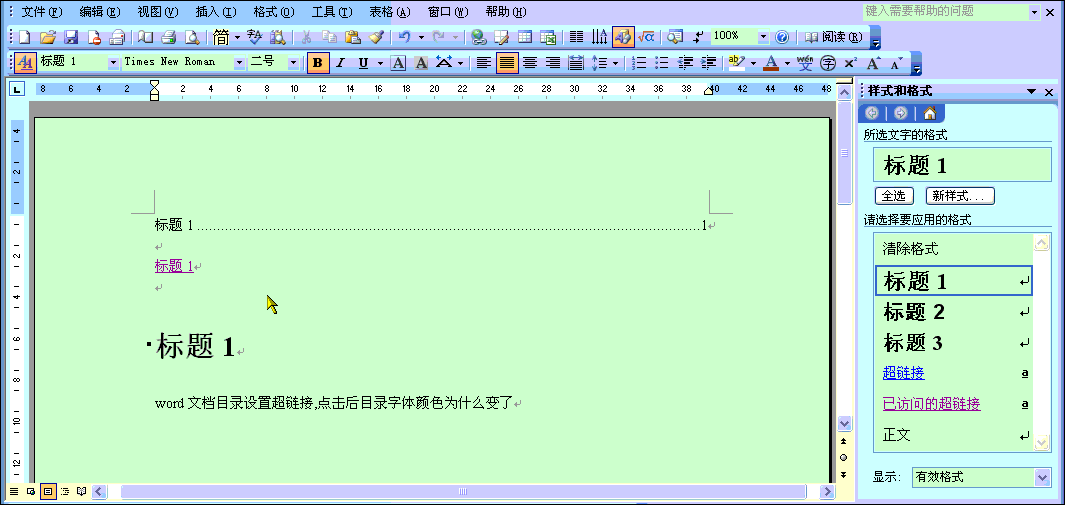Open Print Preview magnifier icon
Screen dimensions: 1065x505
(192, 37)
